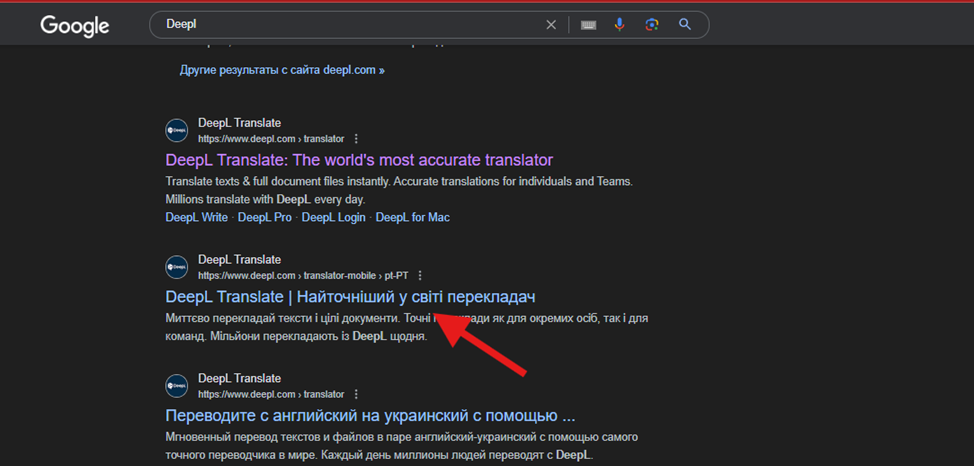974x466 pixels.
Task: Click the Google logo
Action: click(x=75, y=25)
